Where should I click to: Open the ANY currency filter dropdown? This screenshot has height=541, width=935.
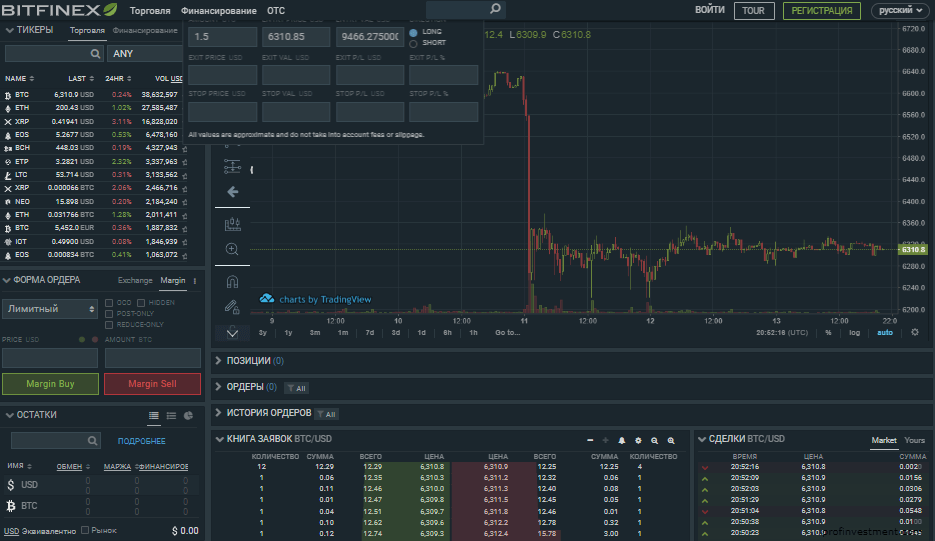[145, 54]
